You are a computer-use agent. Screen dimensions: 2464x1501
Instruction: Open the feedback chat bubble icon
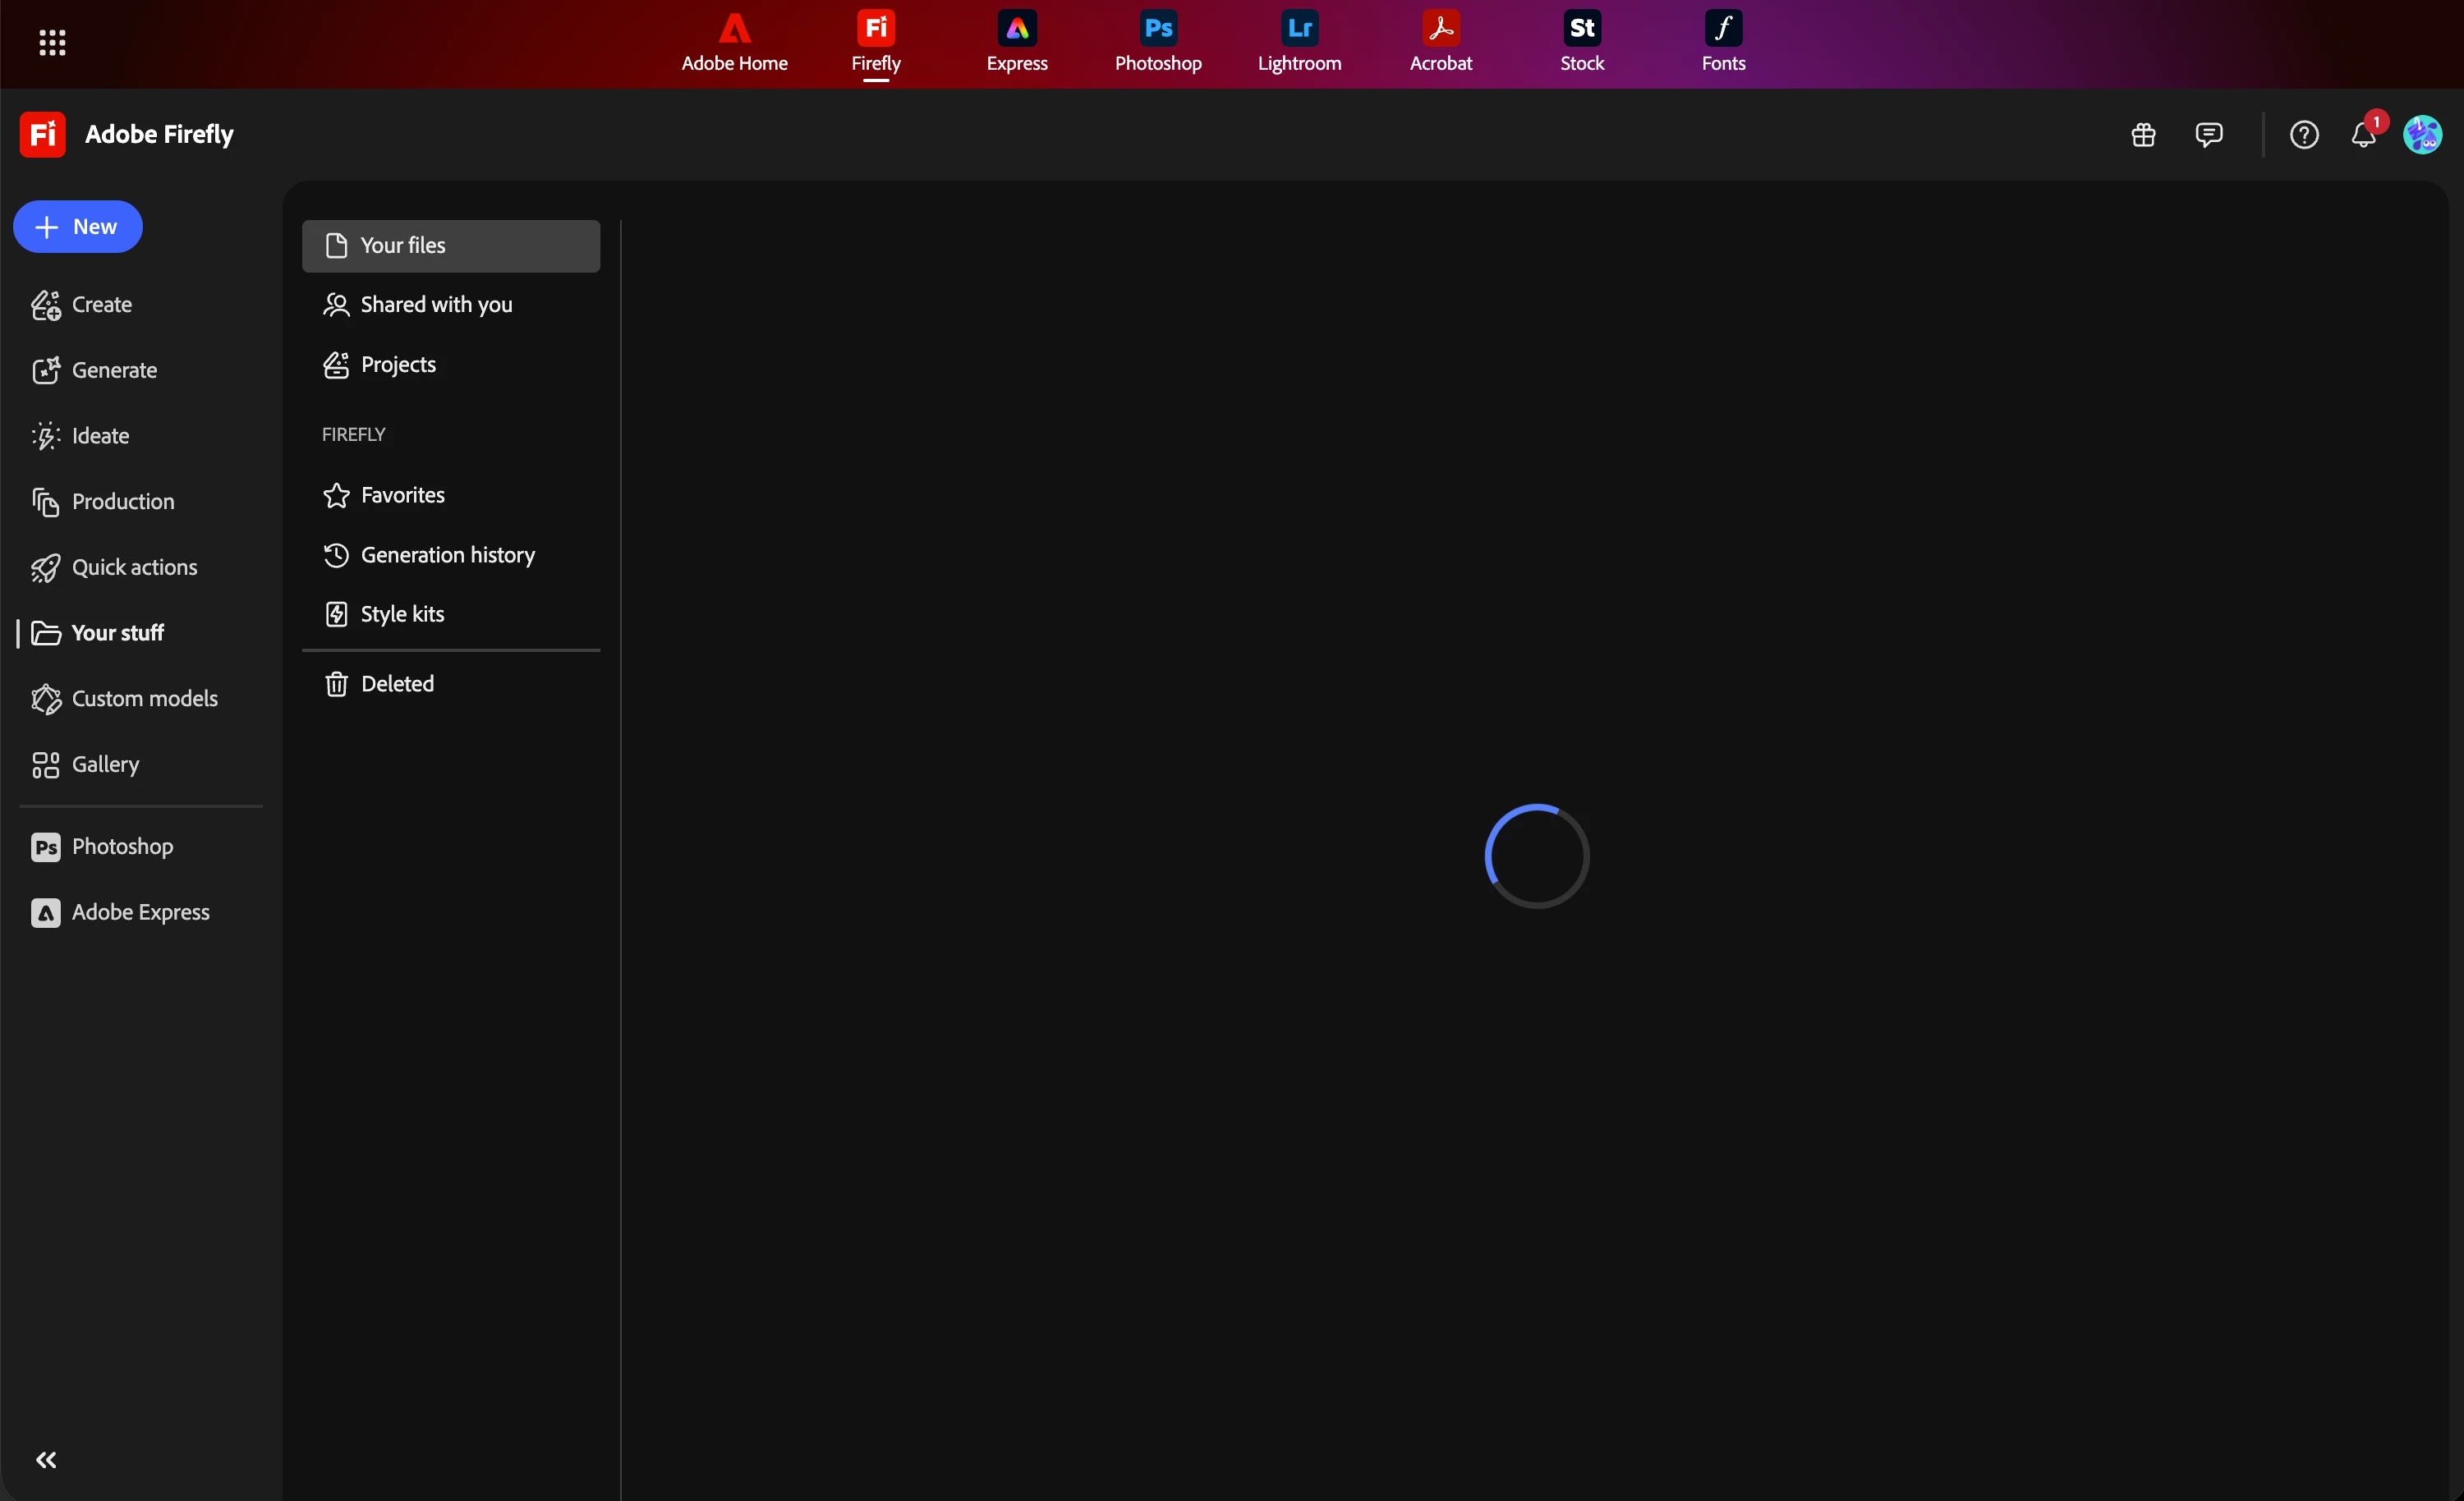click(2208, 135)
